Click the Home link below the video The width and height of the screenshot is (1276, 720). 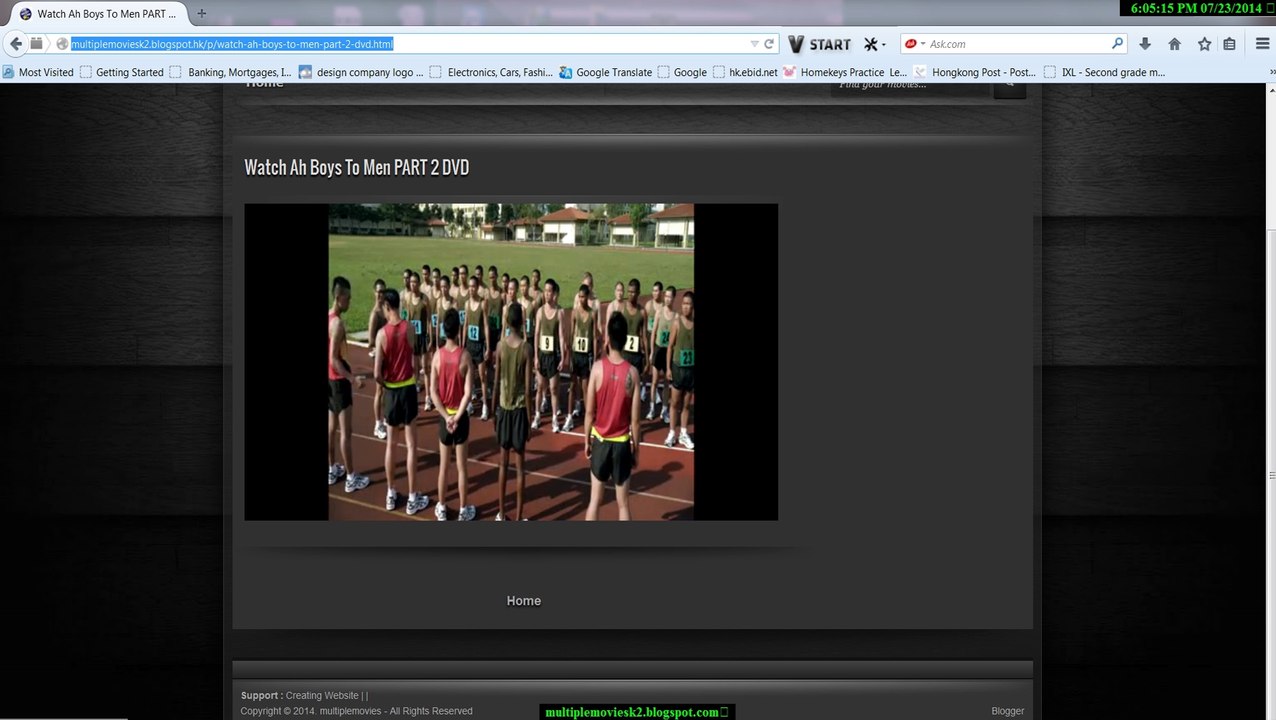(x=524, y=601)
